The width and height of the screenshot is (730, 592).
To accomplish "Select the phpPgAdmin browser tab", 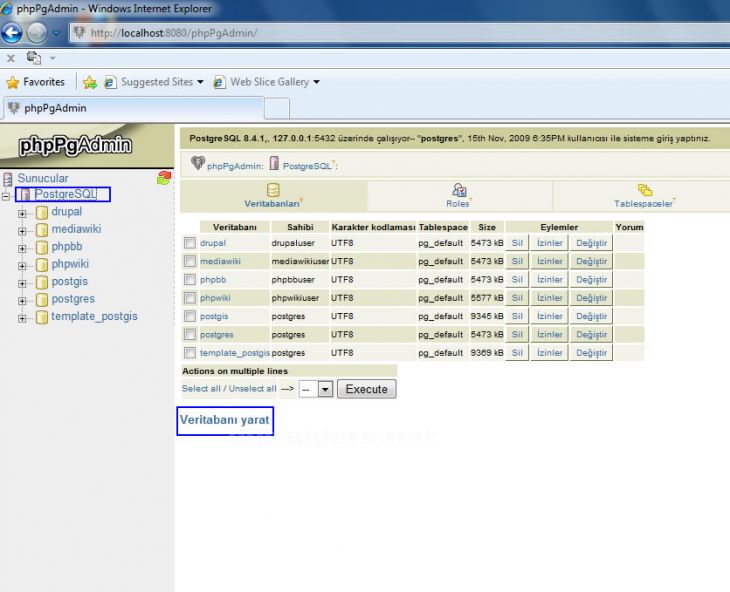I will [x=133, y=108].
